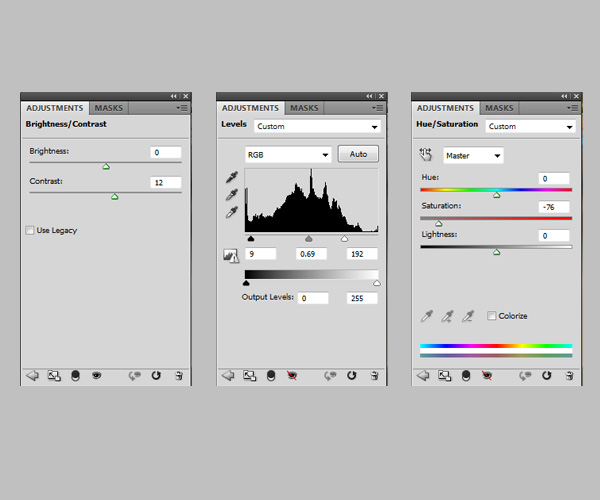Click the Saturation slider handle
Viewport: 600px width, 500px height.
click(x=439, y=223)
